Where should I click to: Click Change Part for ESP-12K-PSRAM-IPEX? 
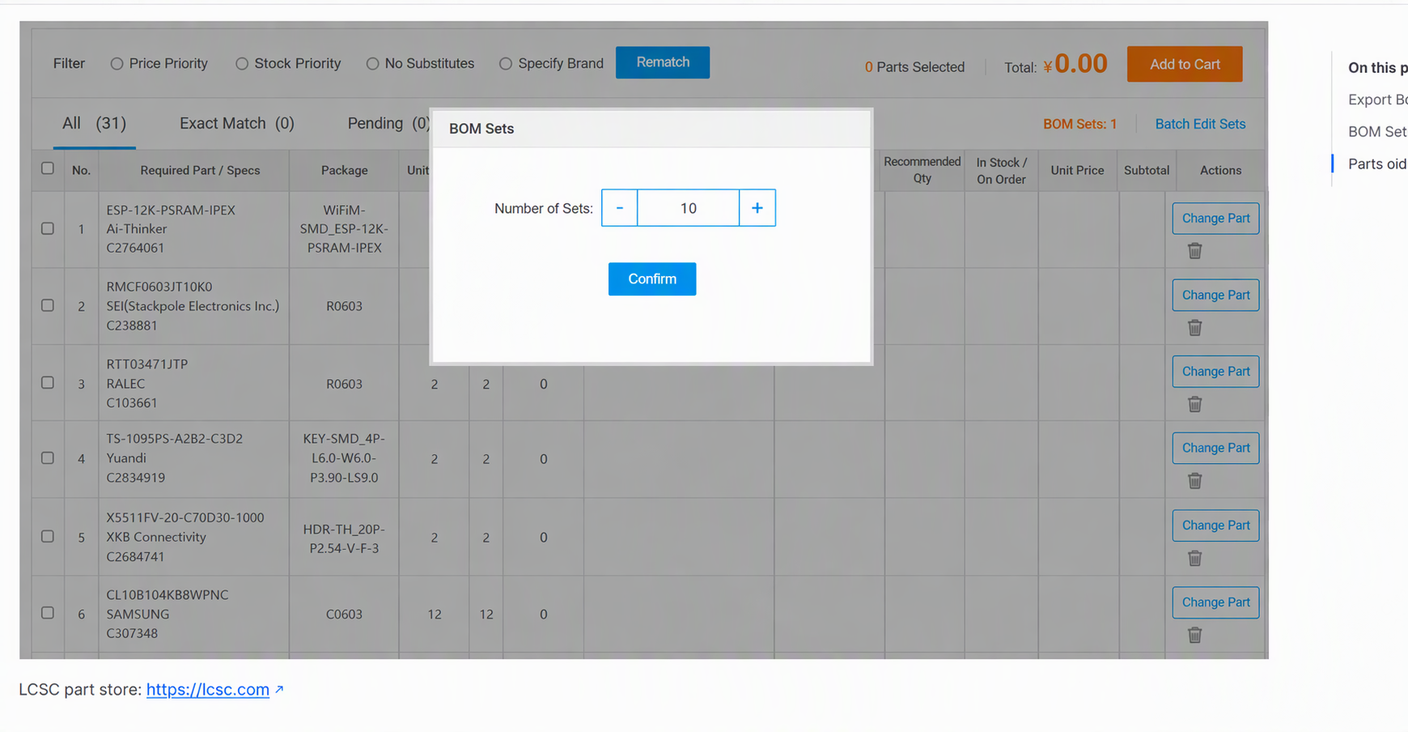1216,218
